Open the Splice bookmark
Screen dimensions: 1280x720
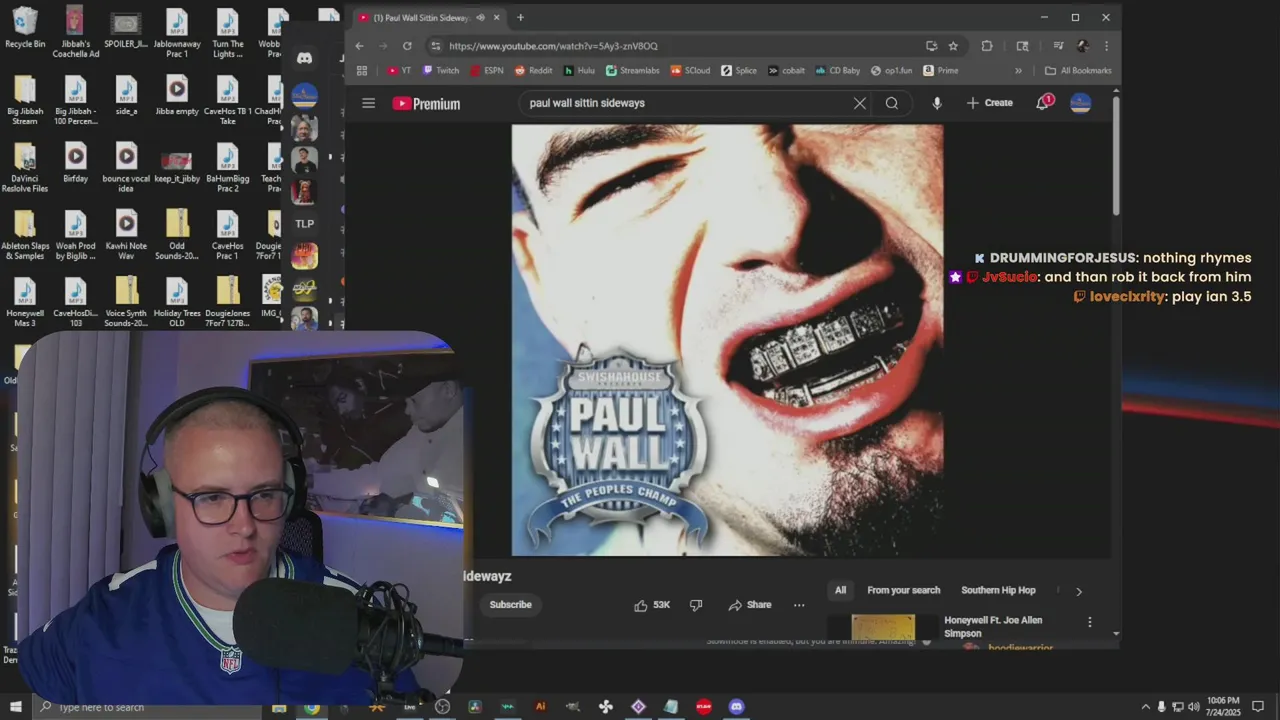click(x=738, y=71)
